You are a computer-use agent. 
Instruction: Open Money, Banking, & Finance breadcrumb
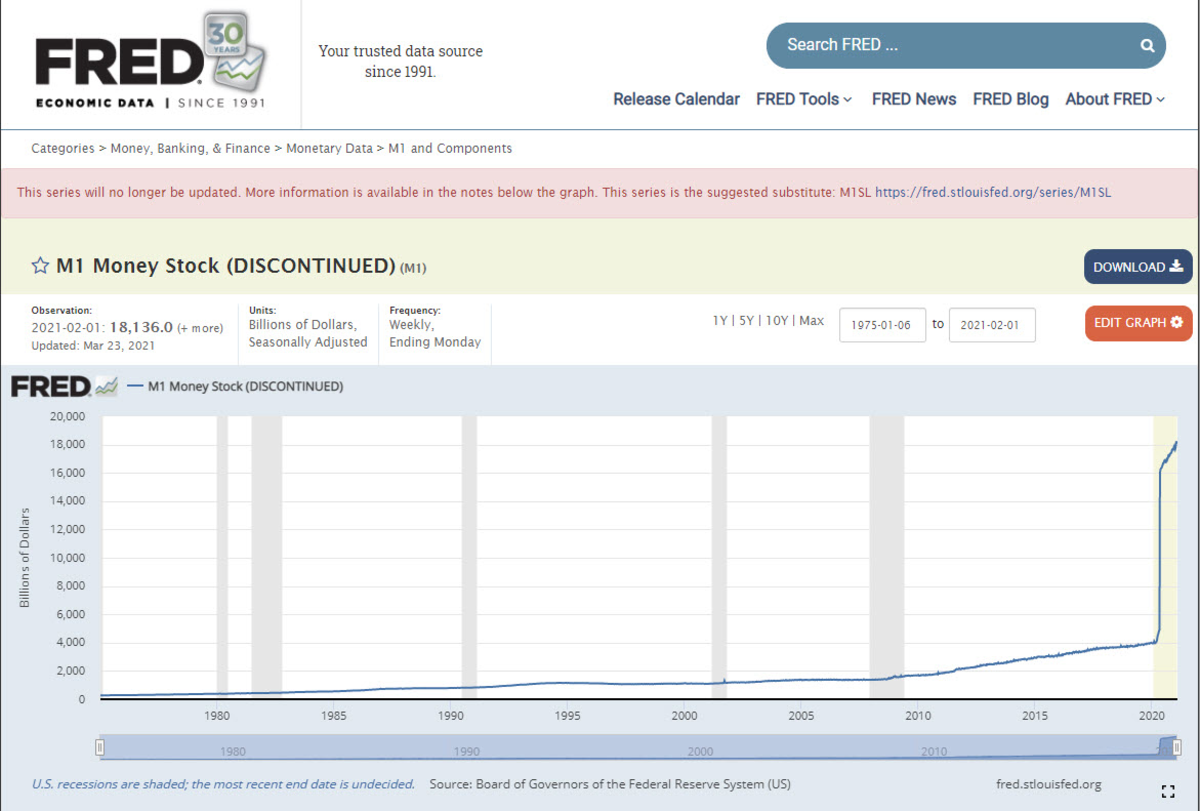point(189,148)
